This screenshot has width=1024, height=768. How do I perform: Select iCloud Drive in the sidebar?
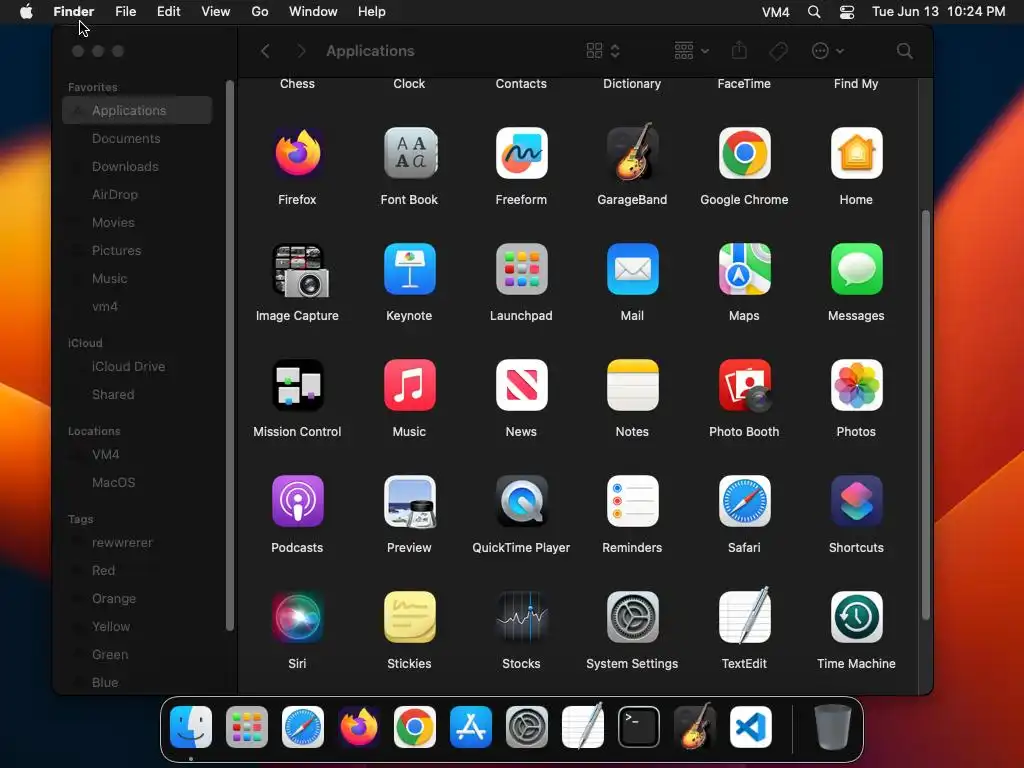pos(137,367)
